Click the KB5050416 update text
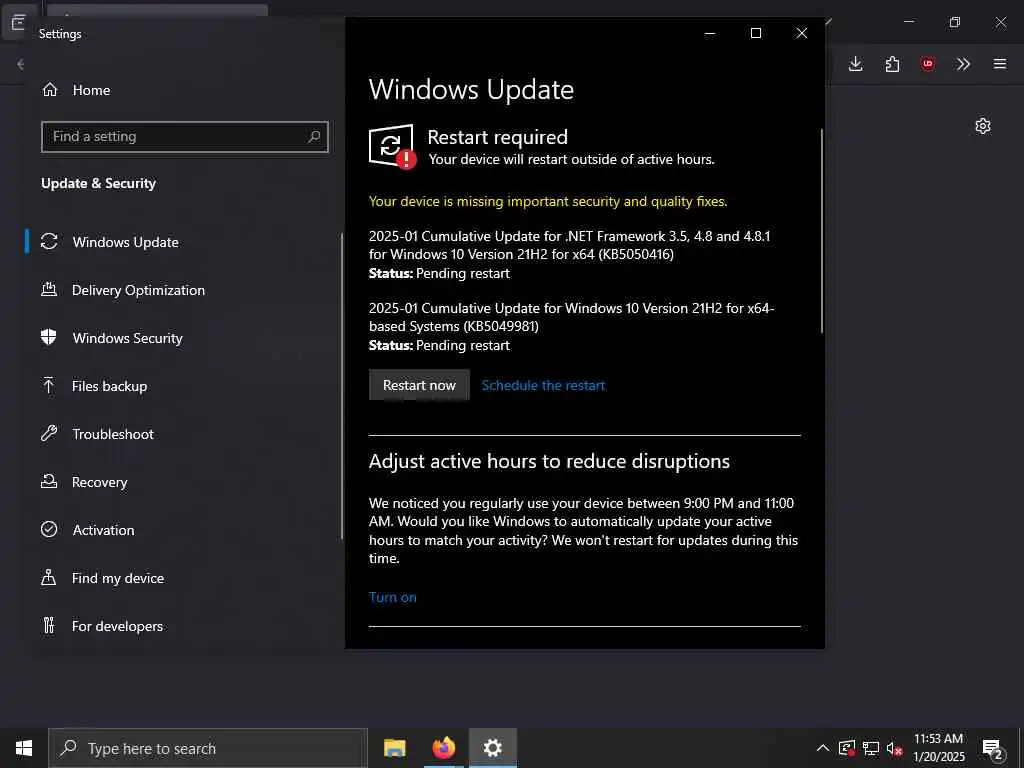This screenshot has height=768, width=1024. point(569,245)
